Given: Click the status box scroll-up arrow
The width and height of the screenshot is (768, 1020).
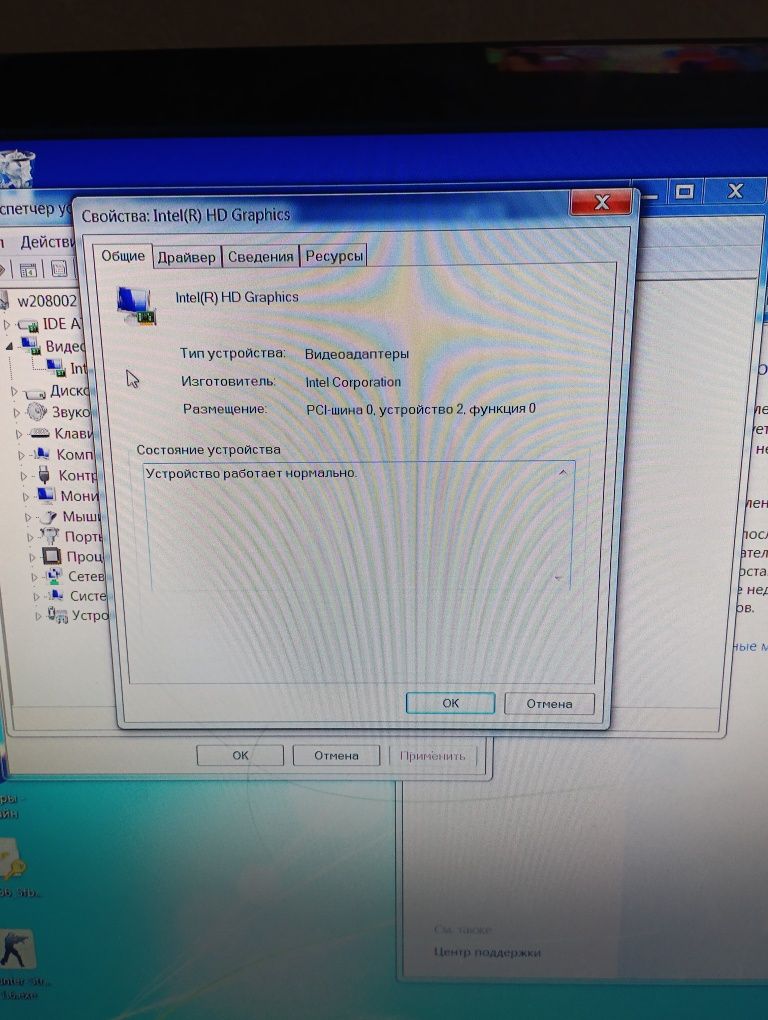Looking at the screenshot, I should pyautogui.click(x=563, y=473).
